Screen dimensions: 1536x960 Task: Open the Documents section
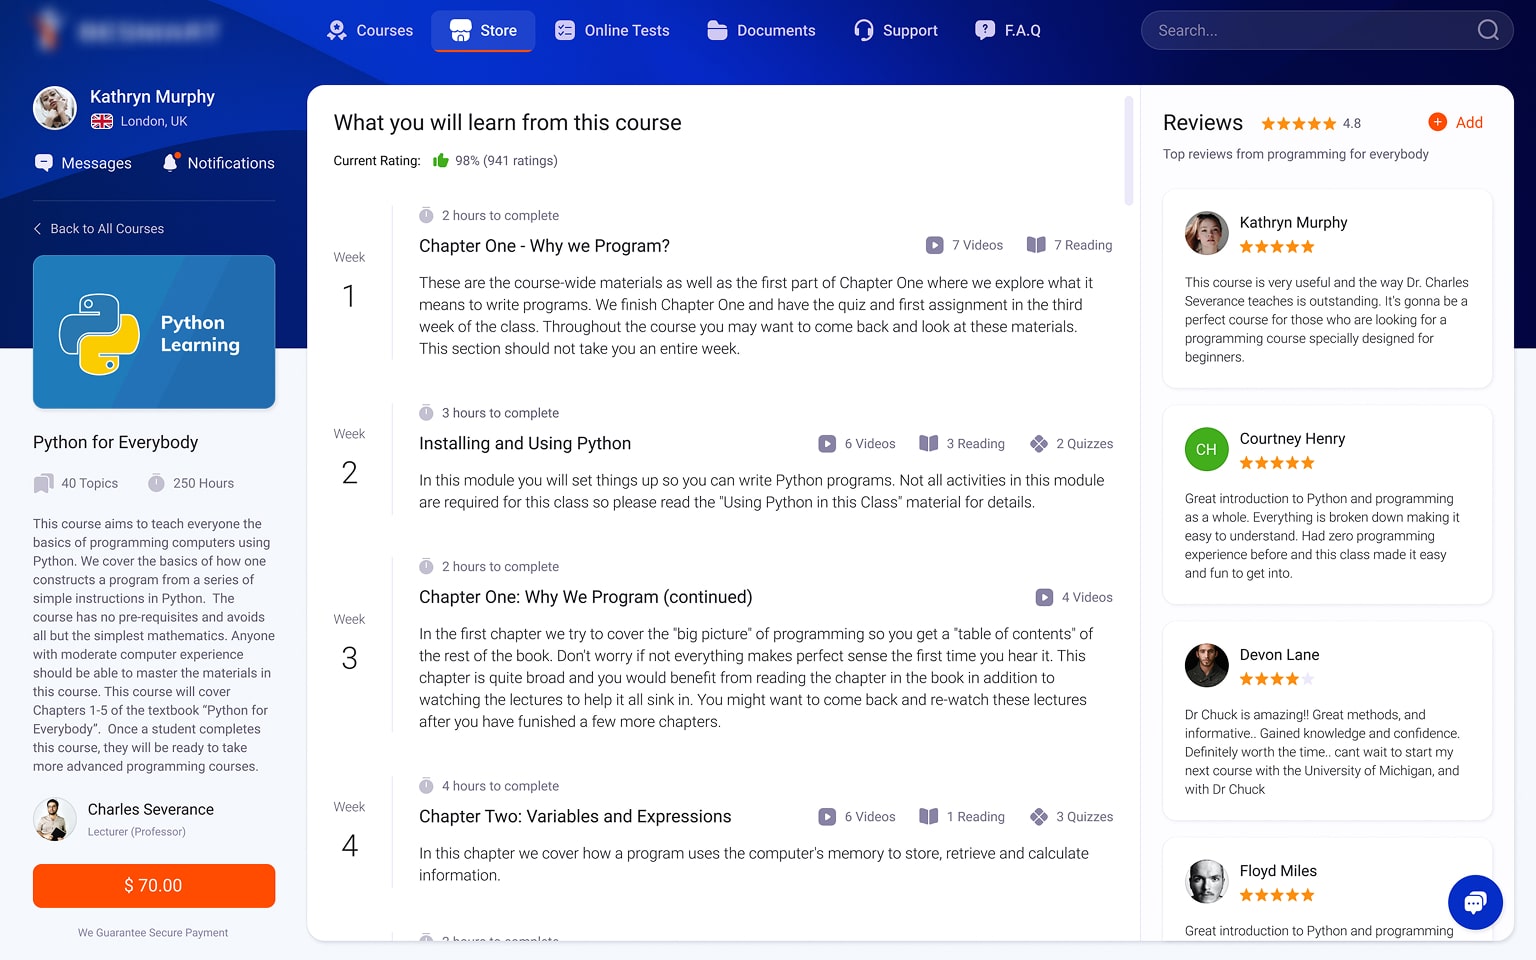pyautogui.click(x=761, y=30)
